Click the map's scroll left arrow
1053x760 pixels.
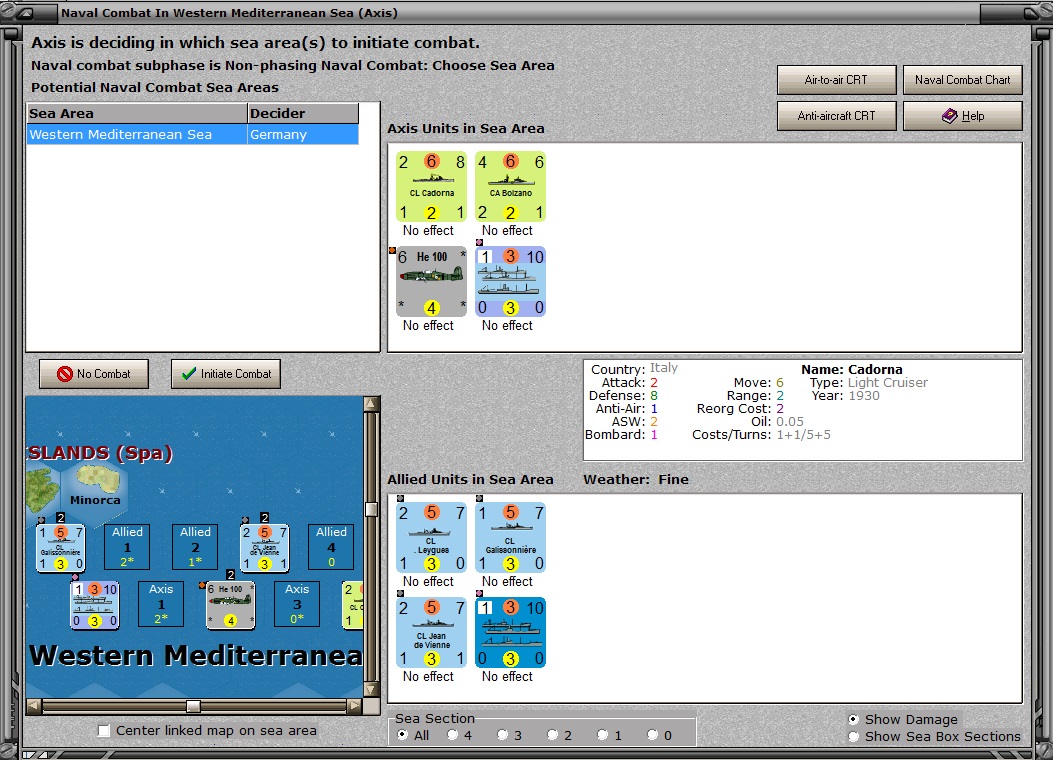pyautogui.click(x=34, y=706)
